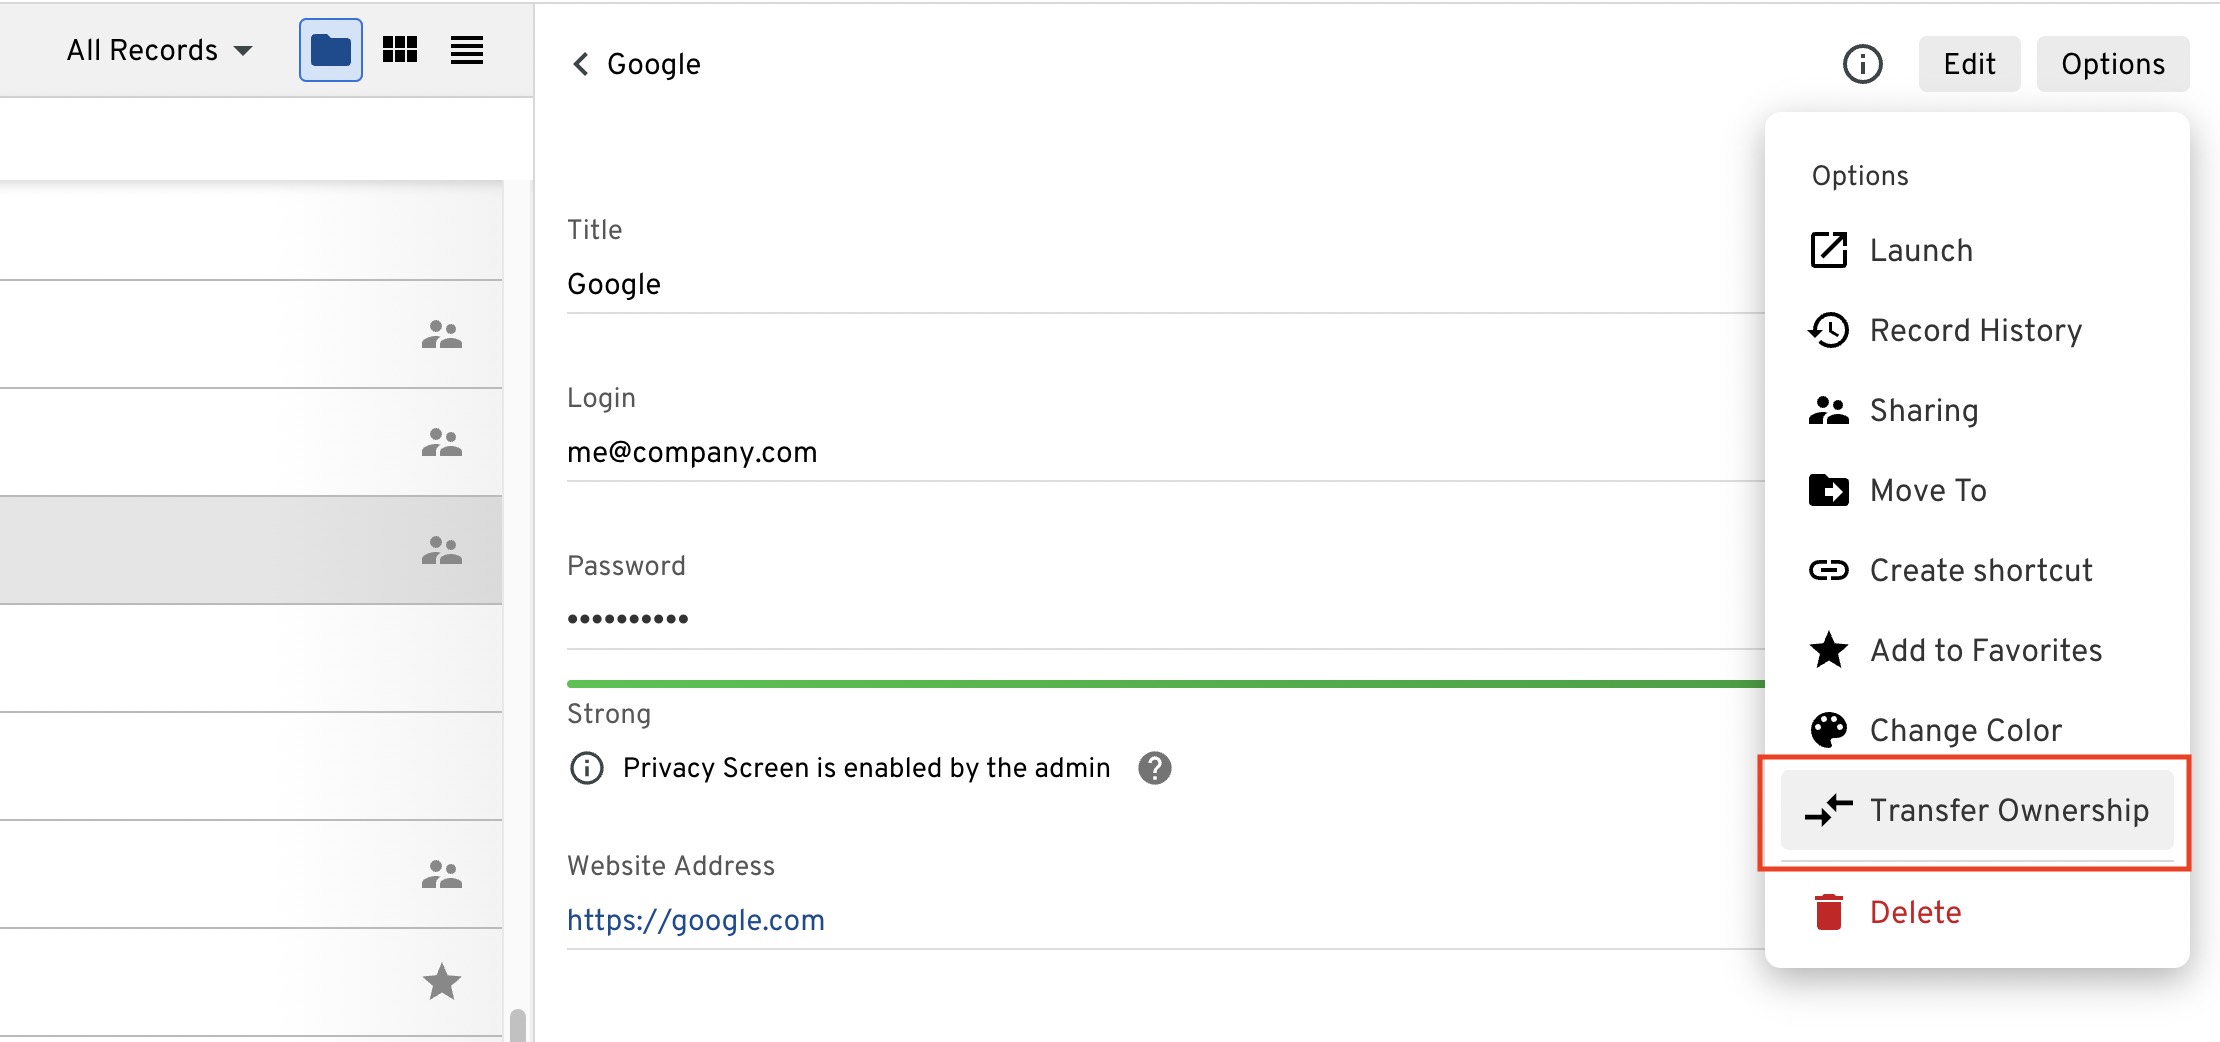Viewport: 2220px width, 1042px height.
Task: Click the red Delete trash icon
Action: (x=1829, y=912)
